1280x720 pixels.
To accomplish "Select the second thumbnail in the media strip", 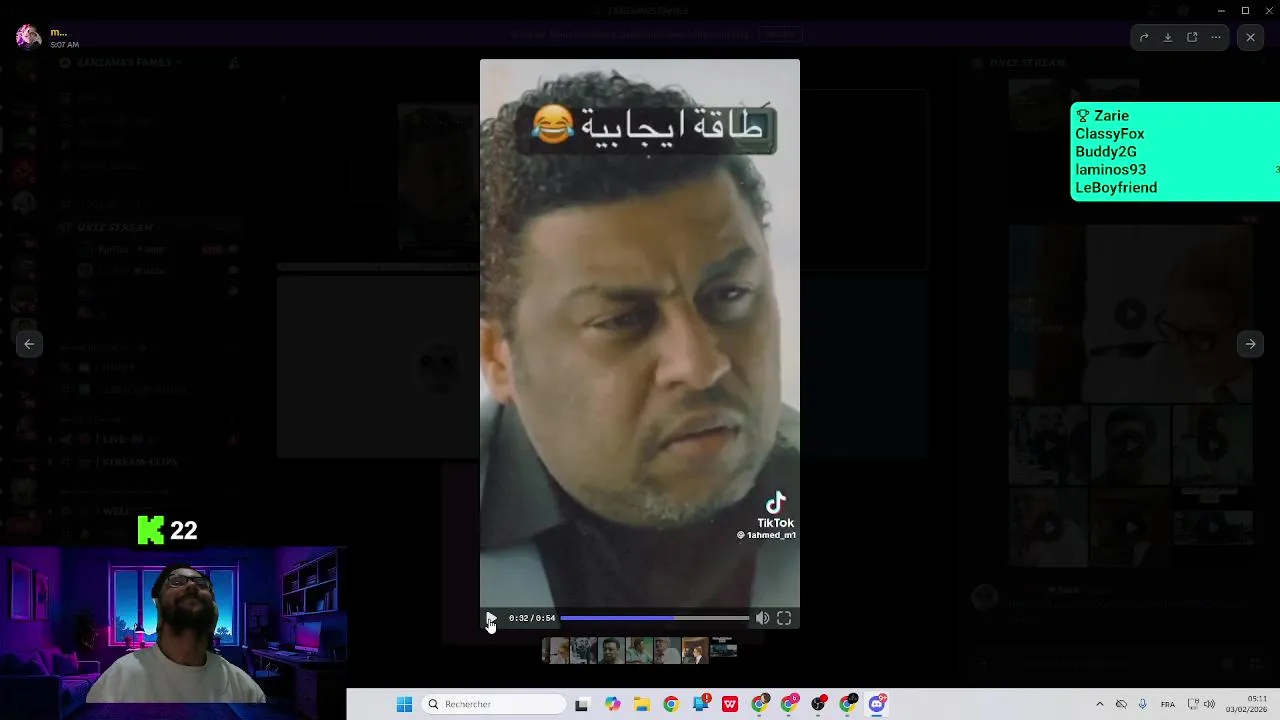I will coord(583,651).
